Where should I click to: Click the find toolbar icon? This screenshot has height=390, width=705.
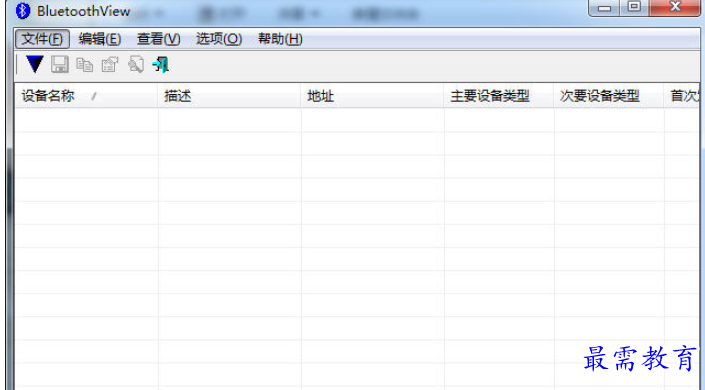[136, 64]
